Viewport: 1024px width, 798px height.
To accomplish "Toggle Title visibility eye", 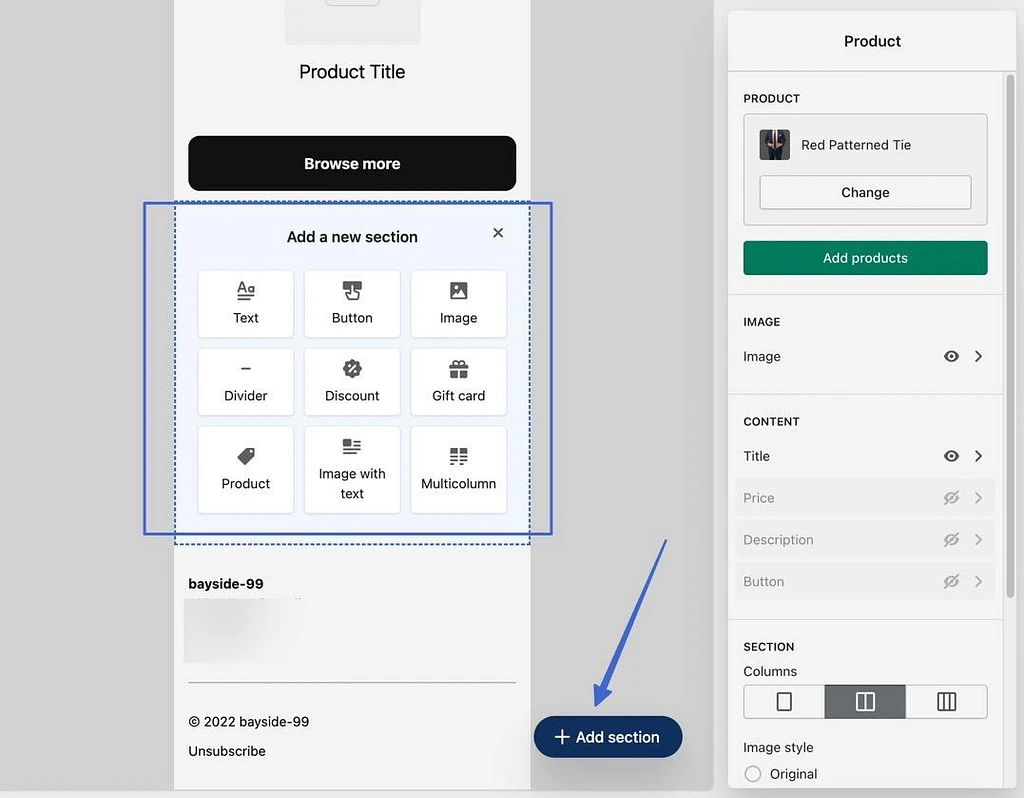I will pos(952,456).
